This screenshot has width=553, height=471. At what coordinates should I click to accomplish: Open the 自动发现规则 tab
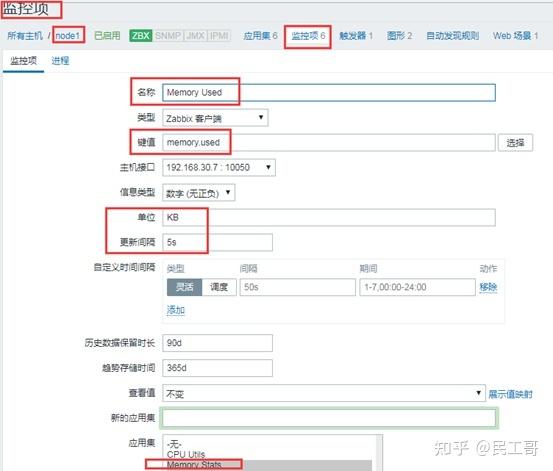(x=452, y=36)
